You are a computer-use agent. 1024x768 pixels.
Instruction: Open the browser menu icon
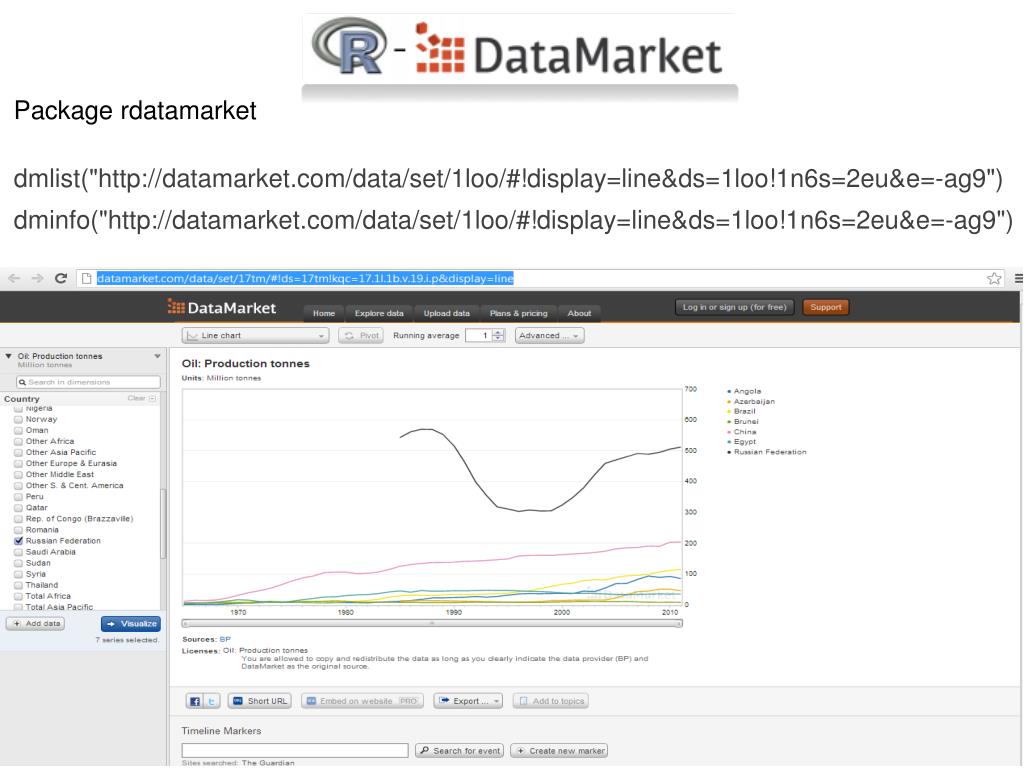[1018, 279]
